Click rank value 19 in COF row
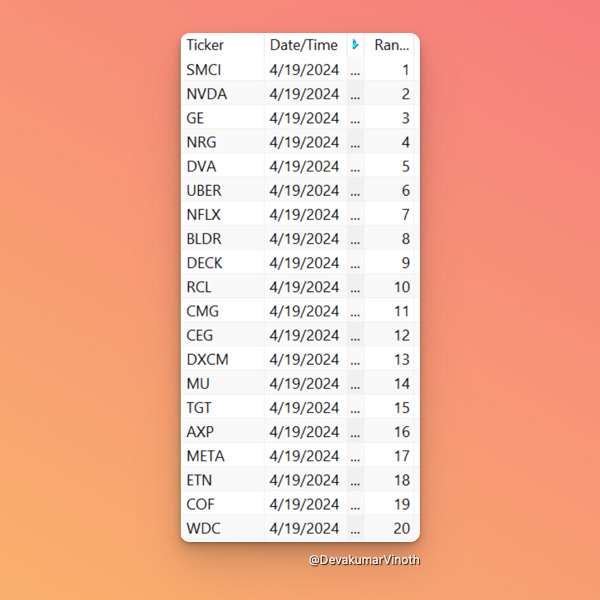This screenshot has height=600, width=600. [389, 504]
